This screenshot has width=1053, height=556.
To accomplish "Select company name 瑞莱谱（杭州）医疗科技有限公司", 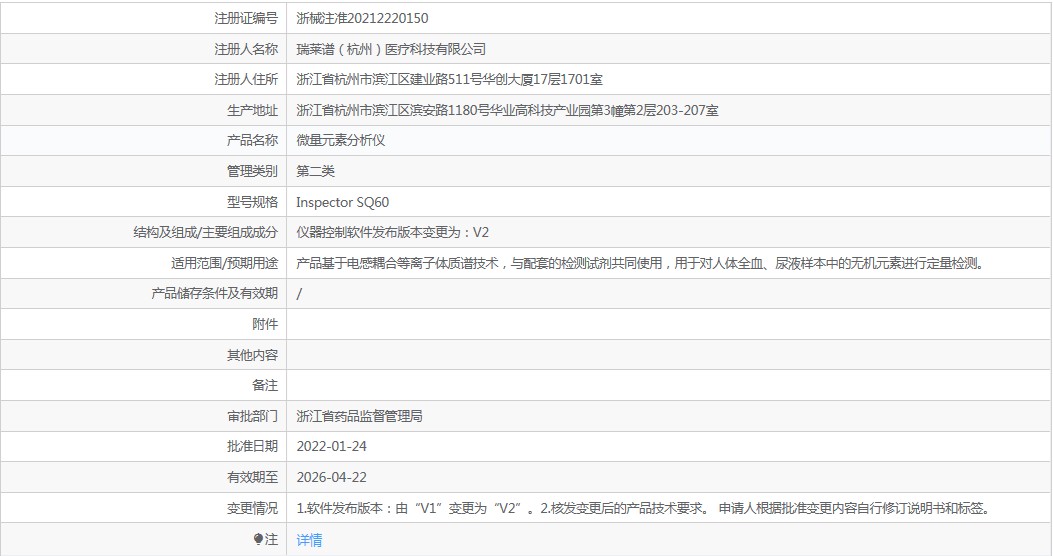I will coord(391,49).
